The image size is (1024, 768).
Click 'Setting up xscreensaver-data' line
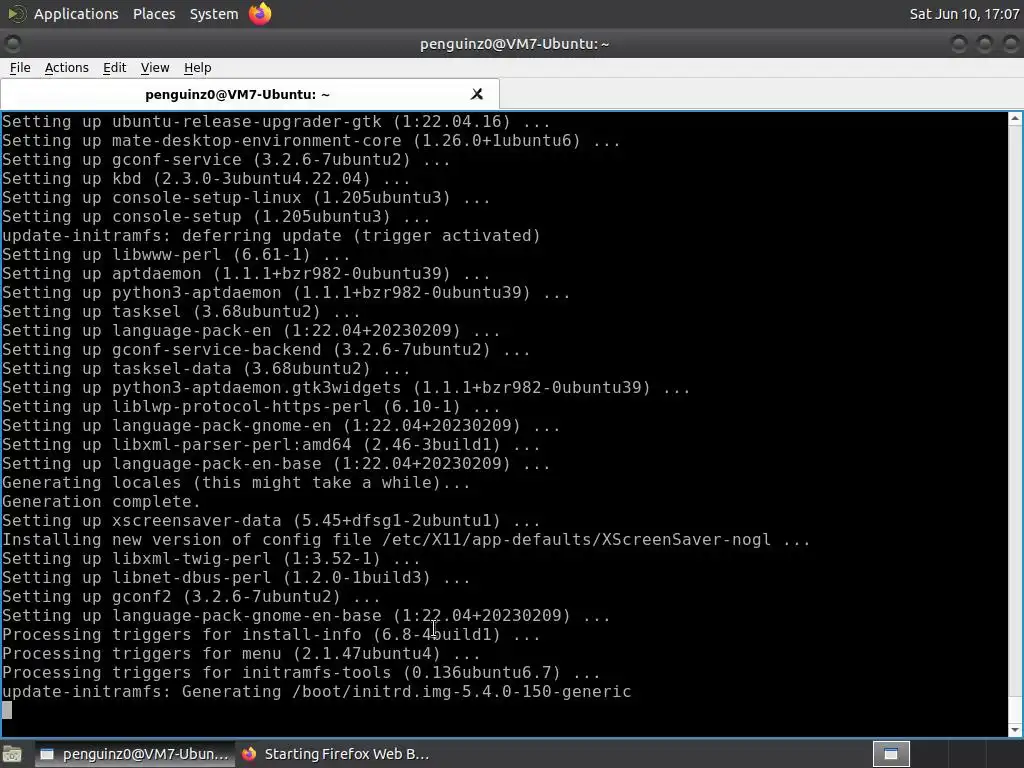tap(271, 521)
